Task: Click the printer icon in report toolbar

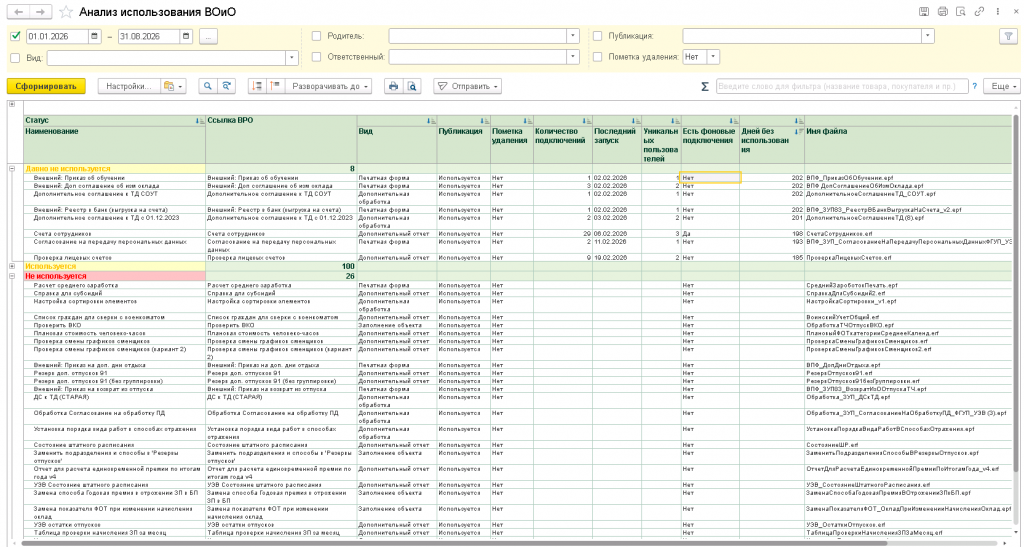Action: tap(393, 86)
